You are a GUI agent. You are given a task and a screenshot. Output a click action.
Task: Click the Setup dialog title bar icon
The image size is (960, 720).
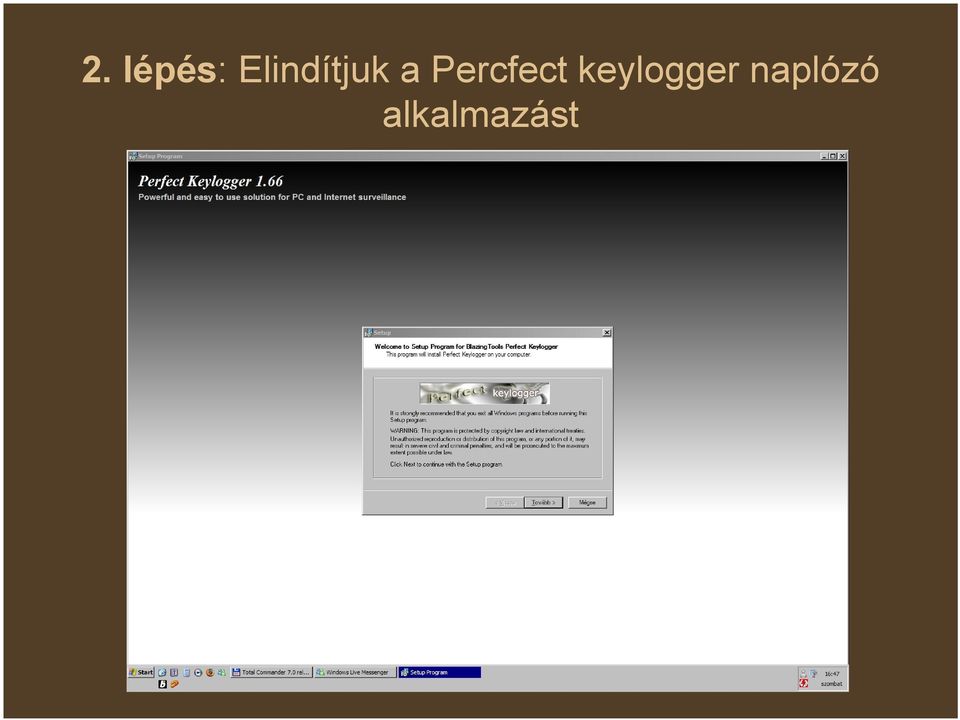[368, 332]
